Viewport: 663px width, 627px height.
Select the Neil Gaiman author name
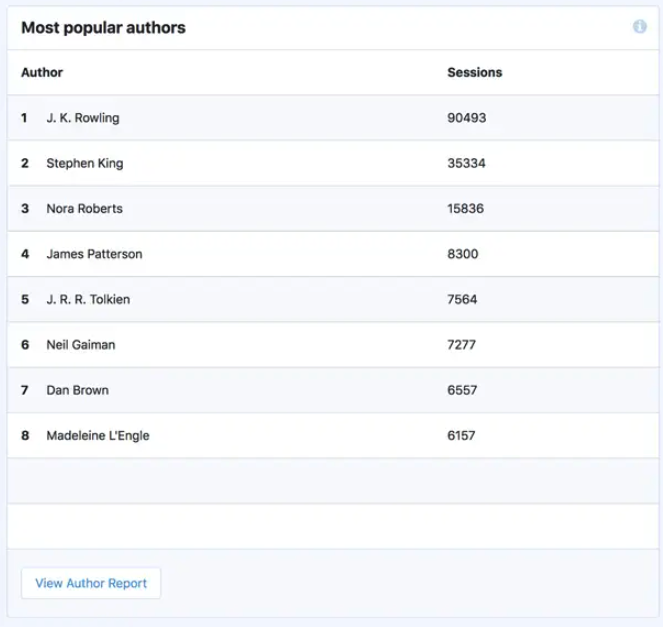pyautogui.click(x=81, y=345)
